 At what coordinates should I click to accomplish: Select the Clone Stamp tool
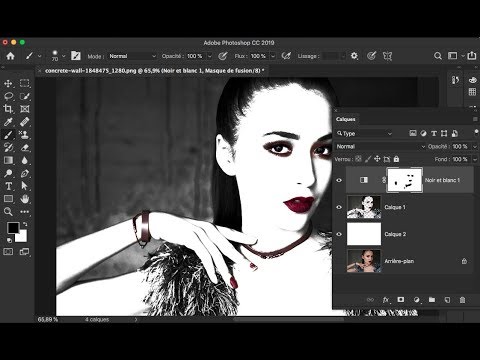(24, 135)
